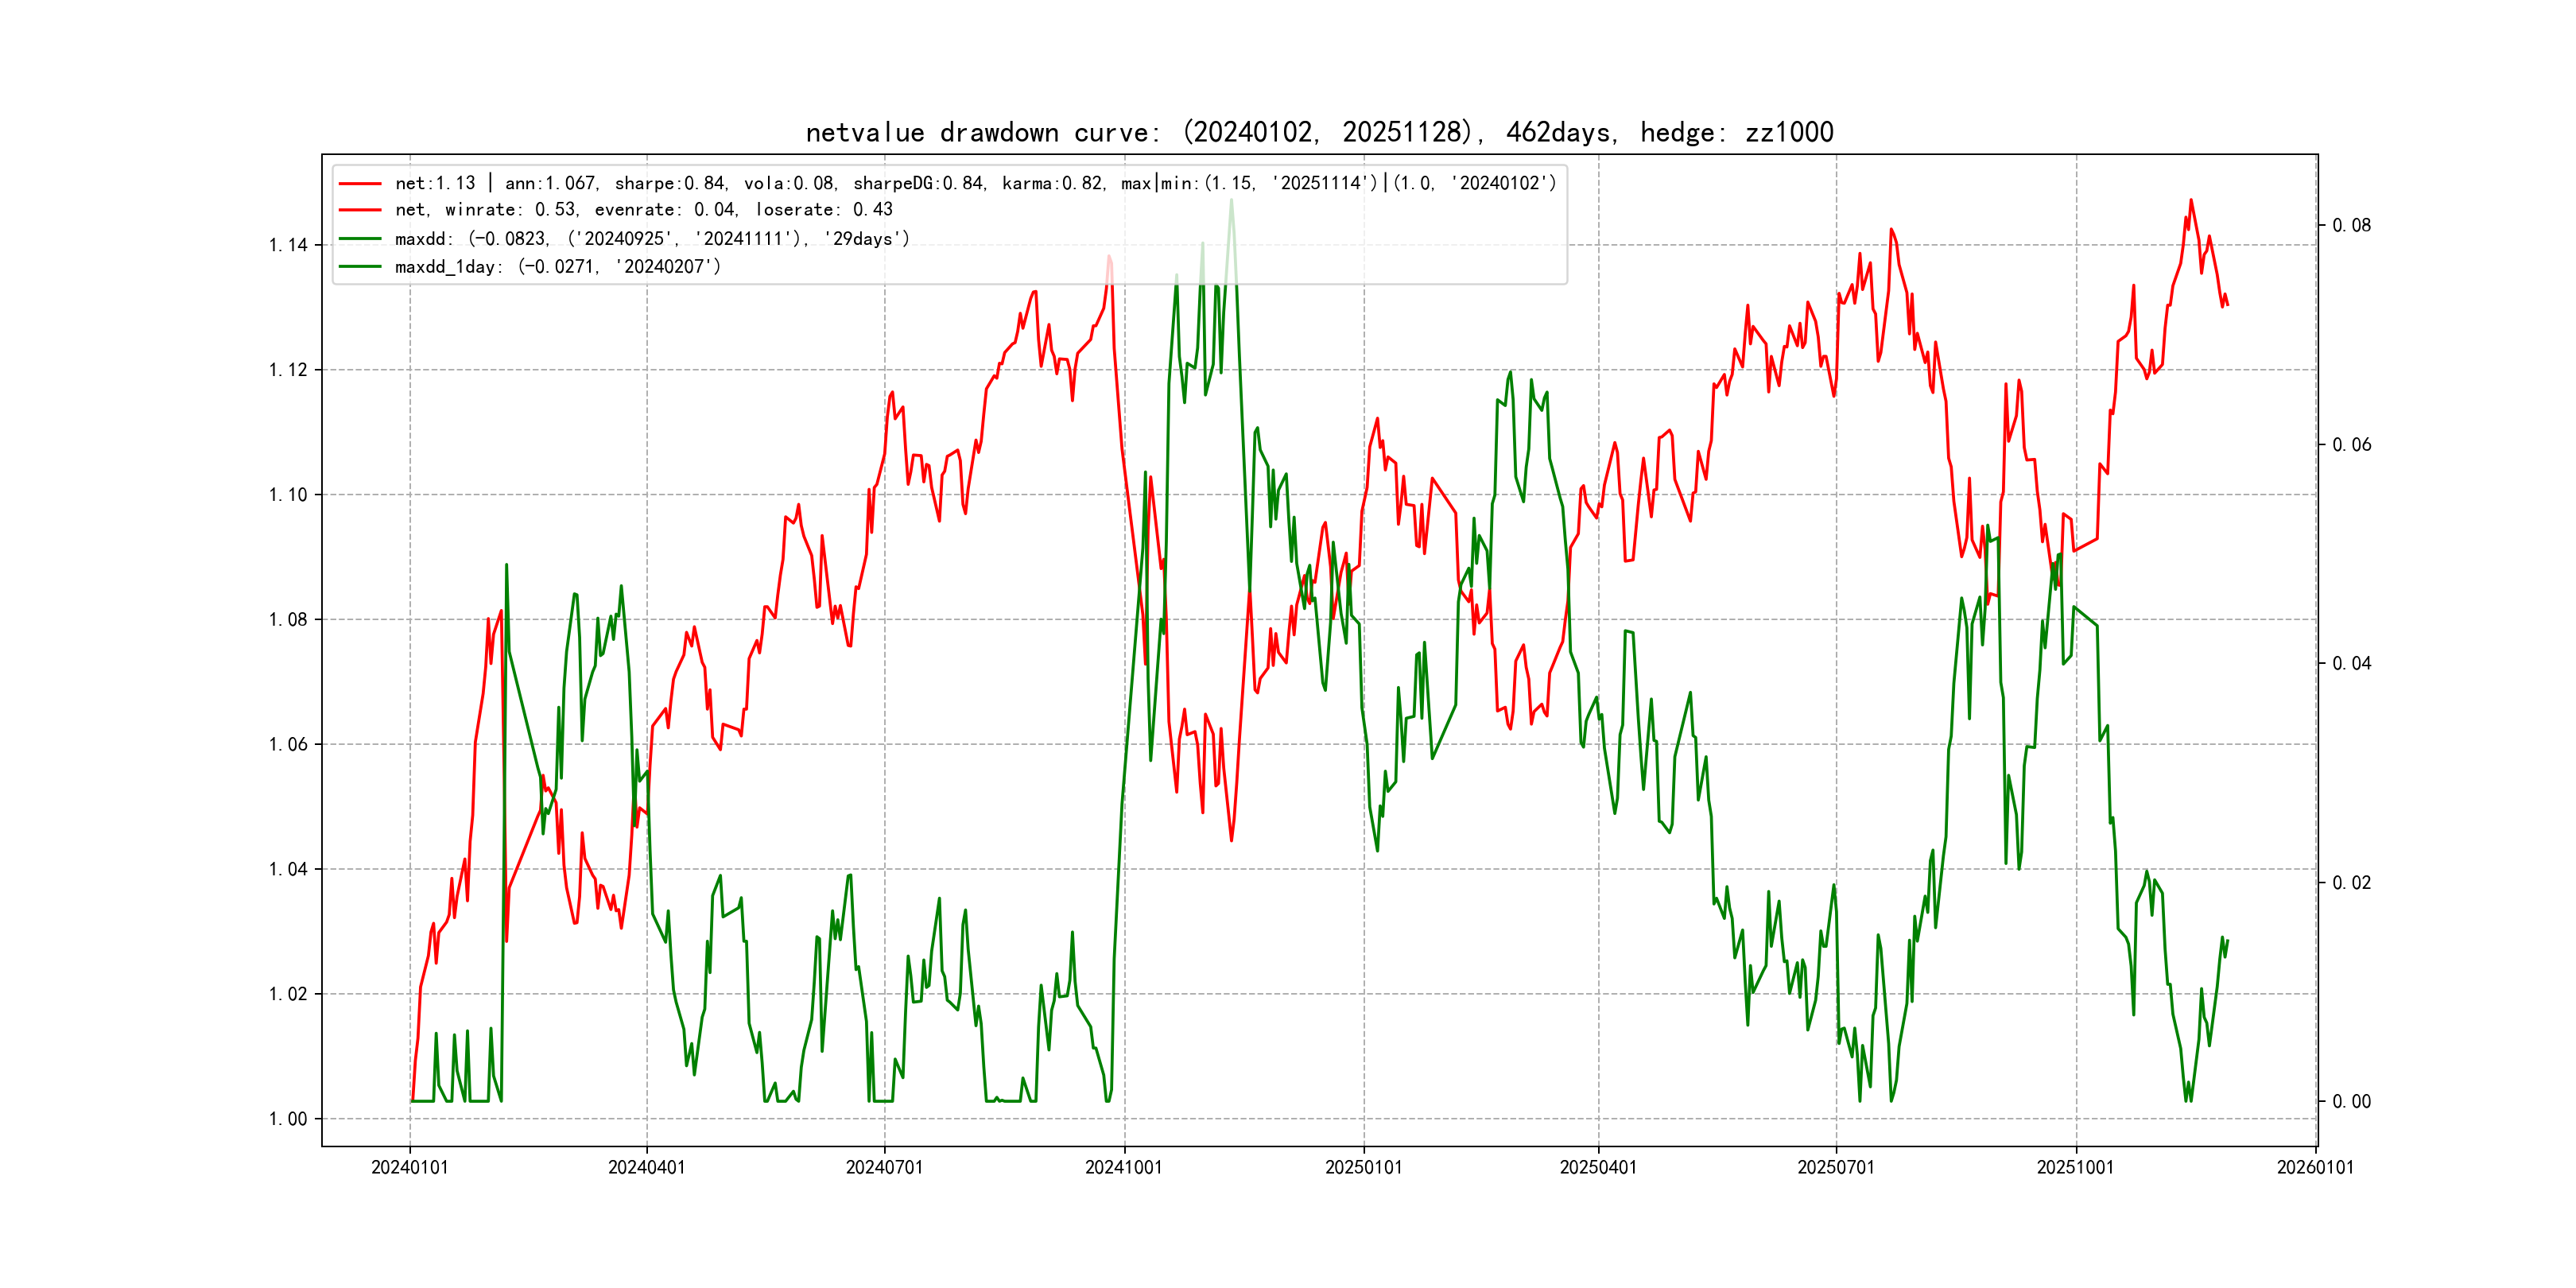Select the maxdd -0.0823 legend text
Viewport: 2576px width, 1288px height.
pos(652,239)
